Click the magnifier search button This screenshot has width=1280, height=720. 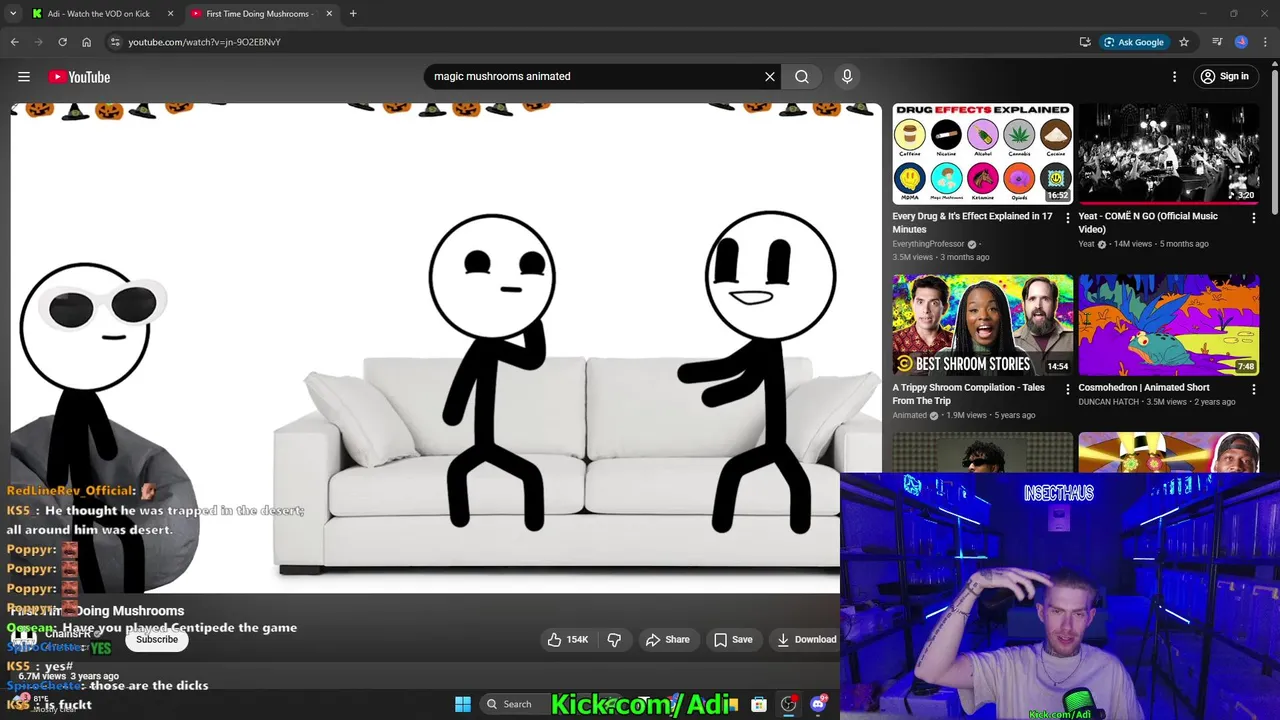pos(802,76)
